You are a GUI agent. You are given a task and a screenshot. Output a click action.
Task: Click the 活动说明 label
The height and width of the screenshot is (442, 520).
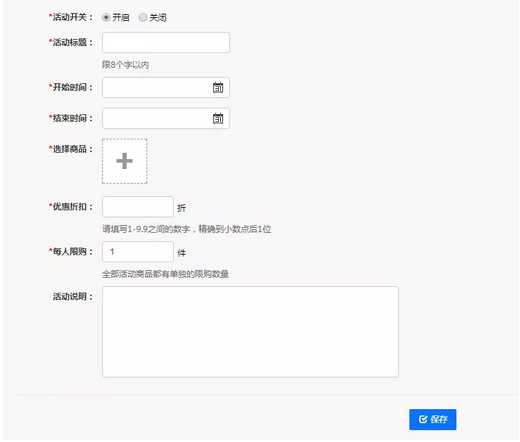73,296
